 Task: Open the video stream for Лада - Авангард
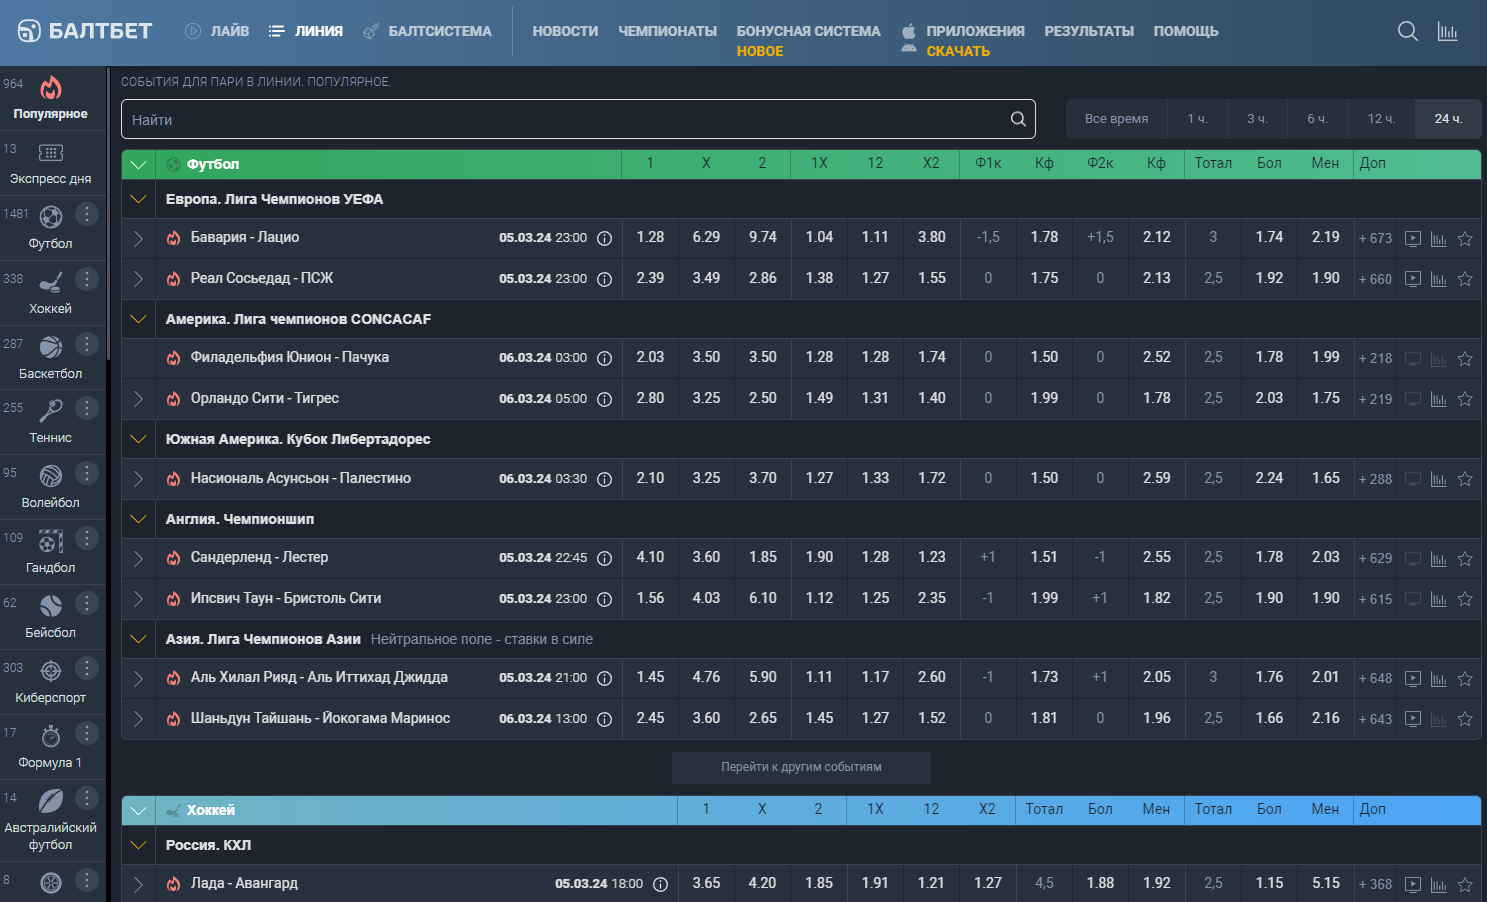click(x=1412, y=884)
